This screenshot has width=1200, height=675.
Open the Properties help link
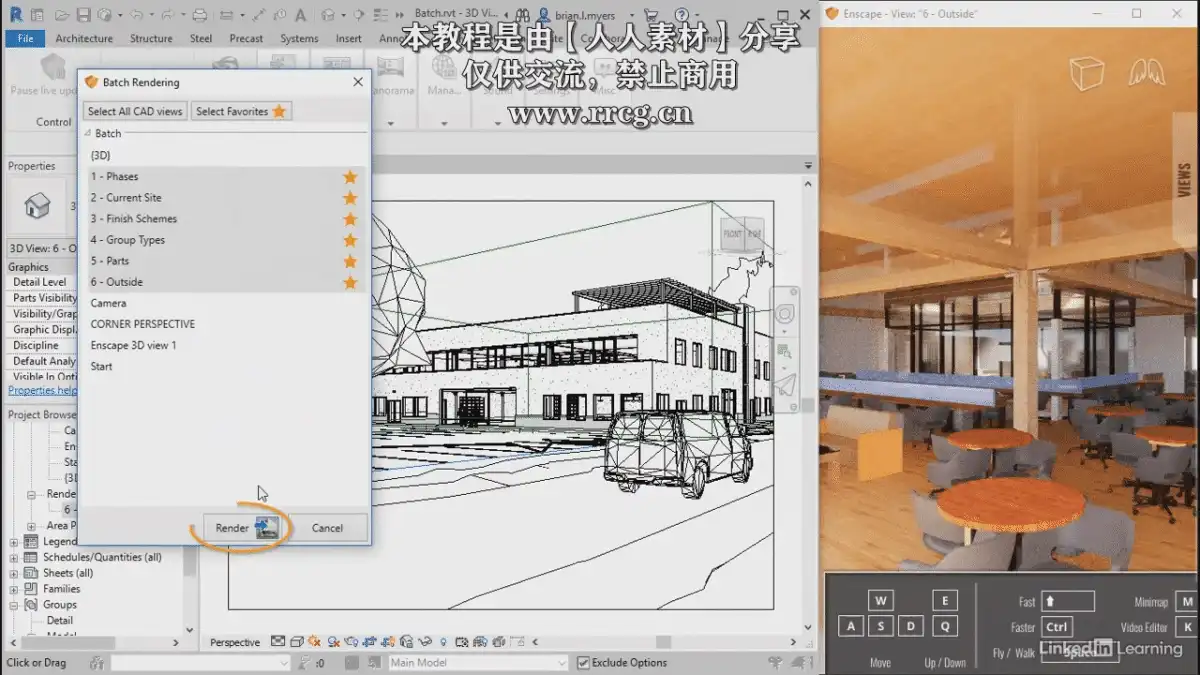point(42,391)
